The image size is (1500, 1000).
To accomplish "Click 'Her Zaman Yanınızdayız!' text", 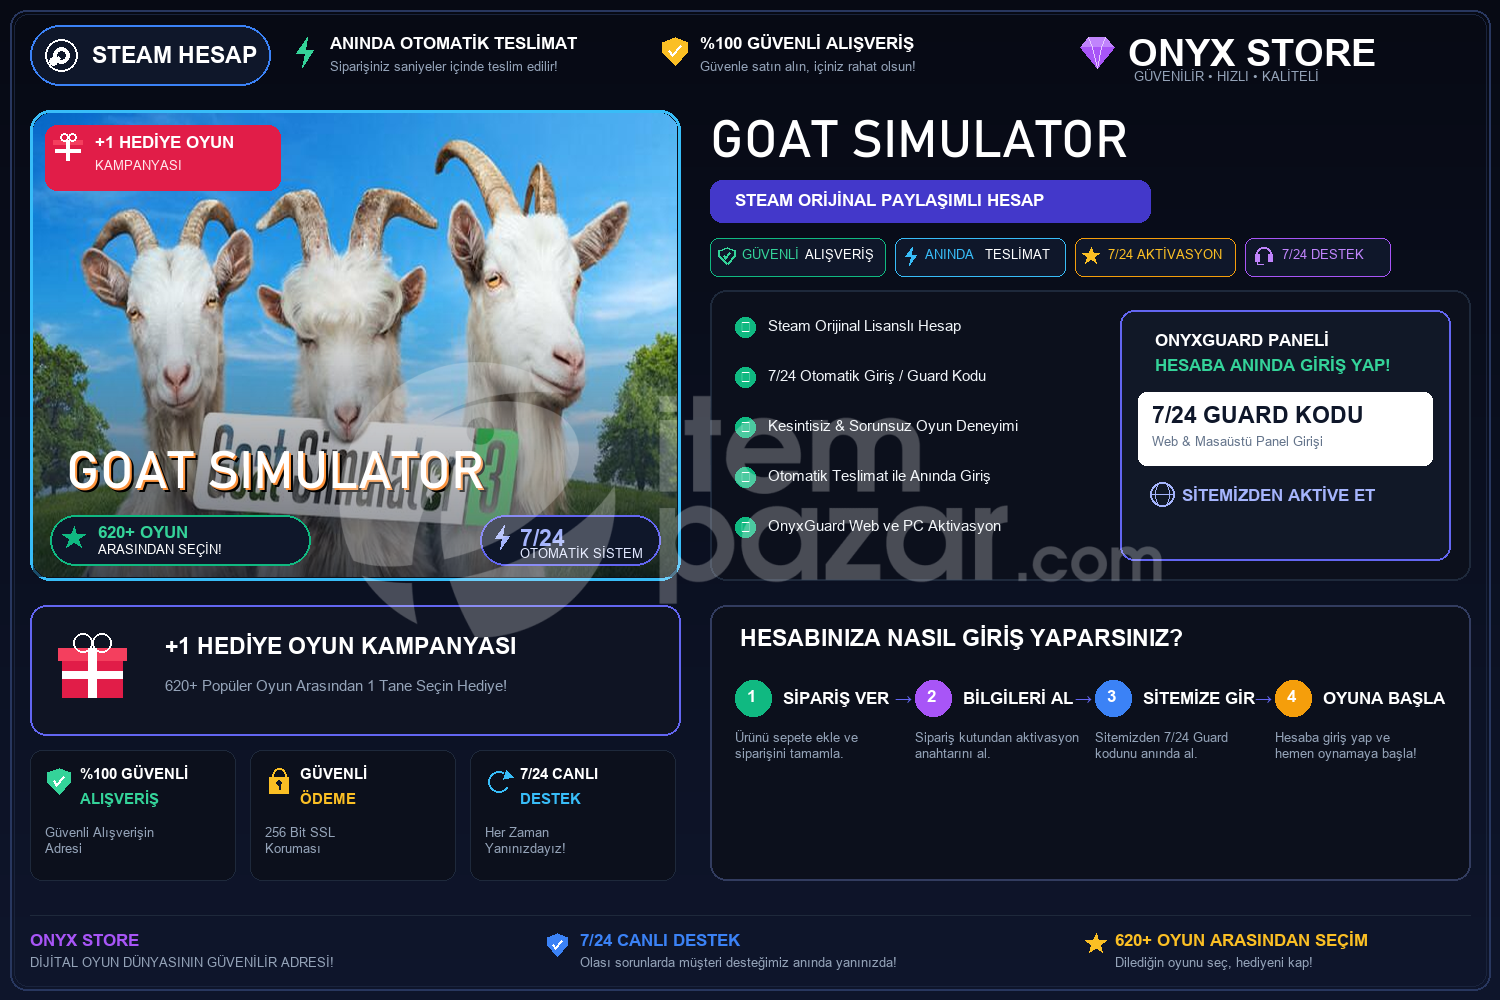I will click(525, 840).
